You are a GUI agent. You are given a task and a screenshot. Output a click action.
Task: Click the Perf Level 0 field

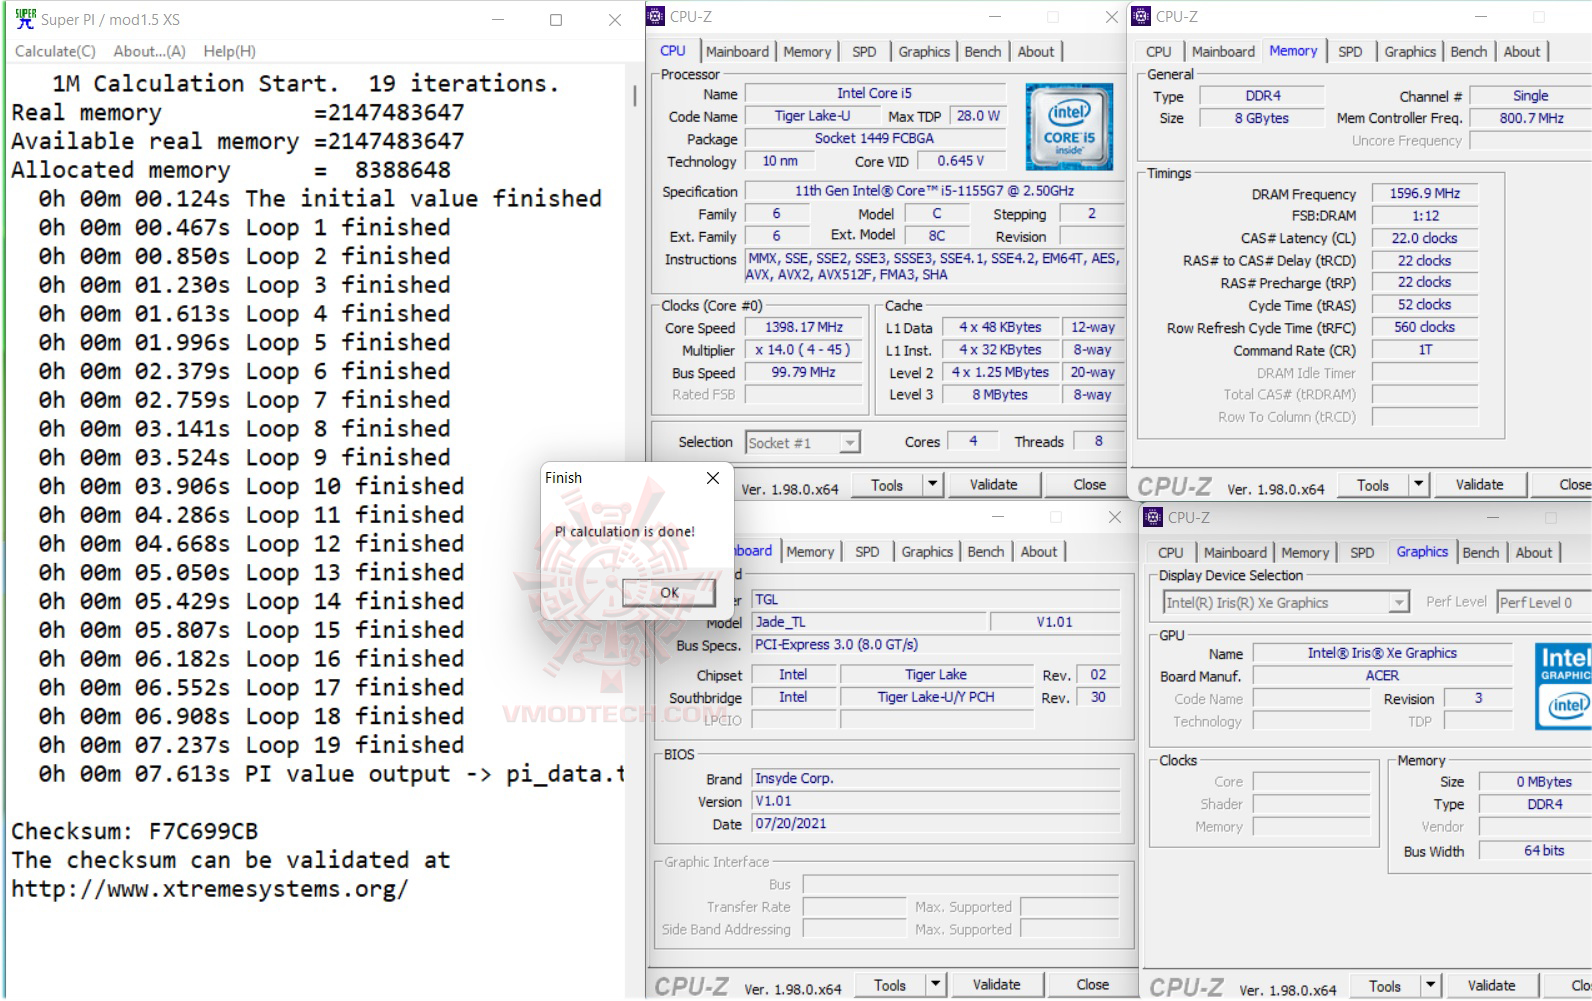tap(1544, 603)
